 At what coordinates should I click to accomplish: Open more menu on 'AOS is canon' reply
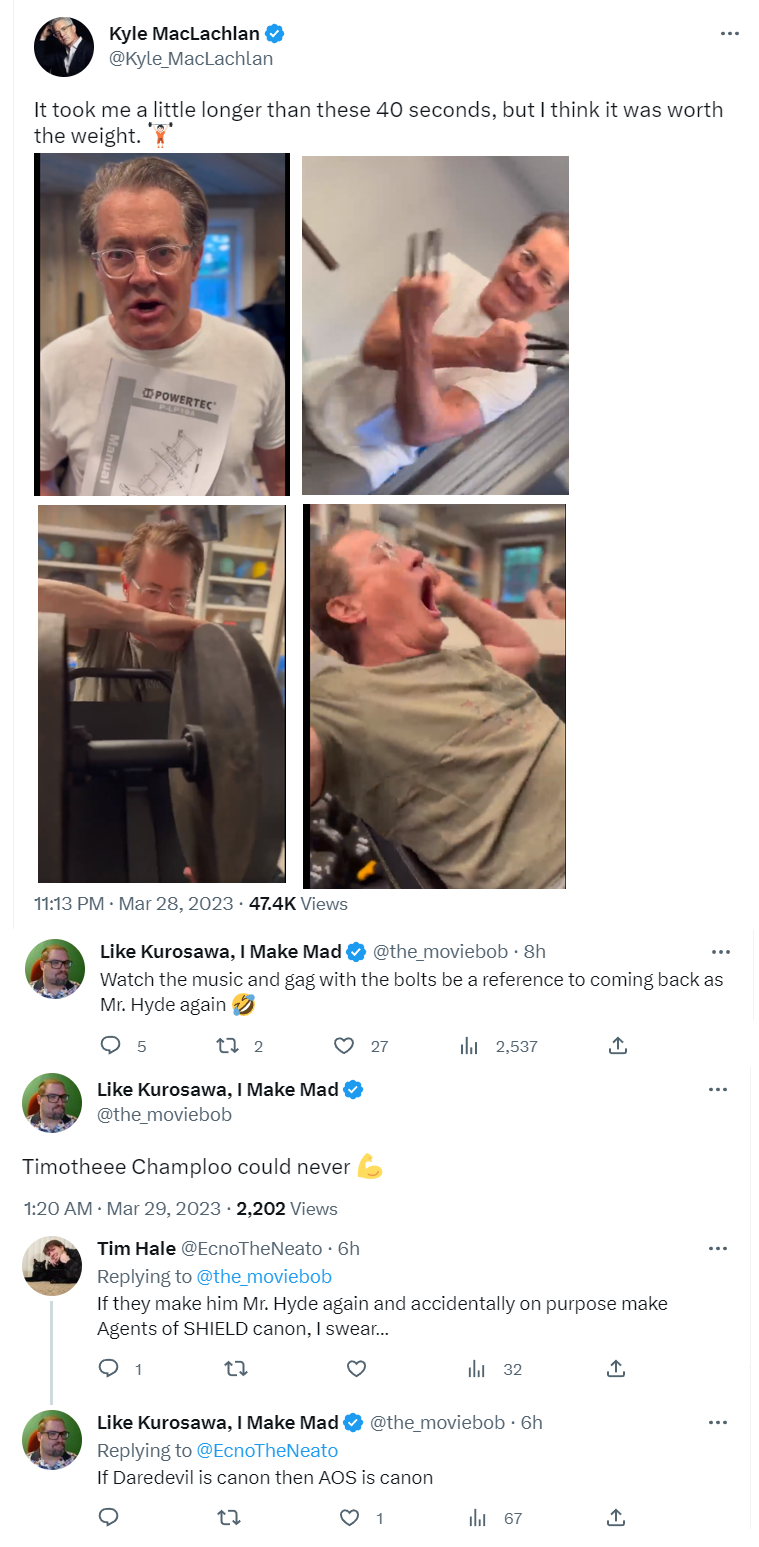click(x=718, y=1422)
